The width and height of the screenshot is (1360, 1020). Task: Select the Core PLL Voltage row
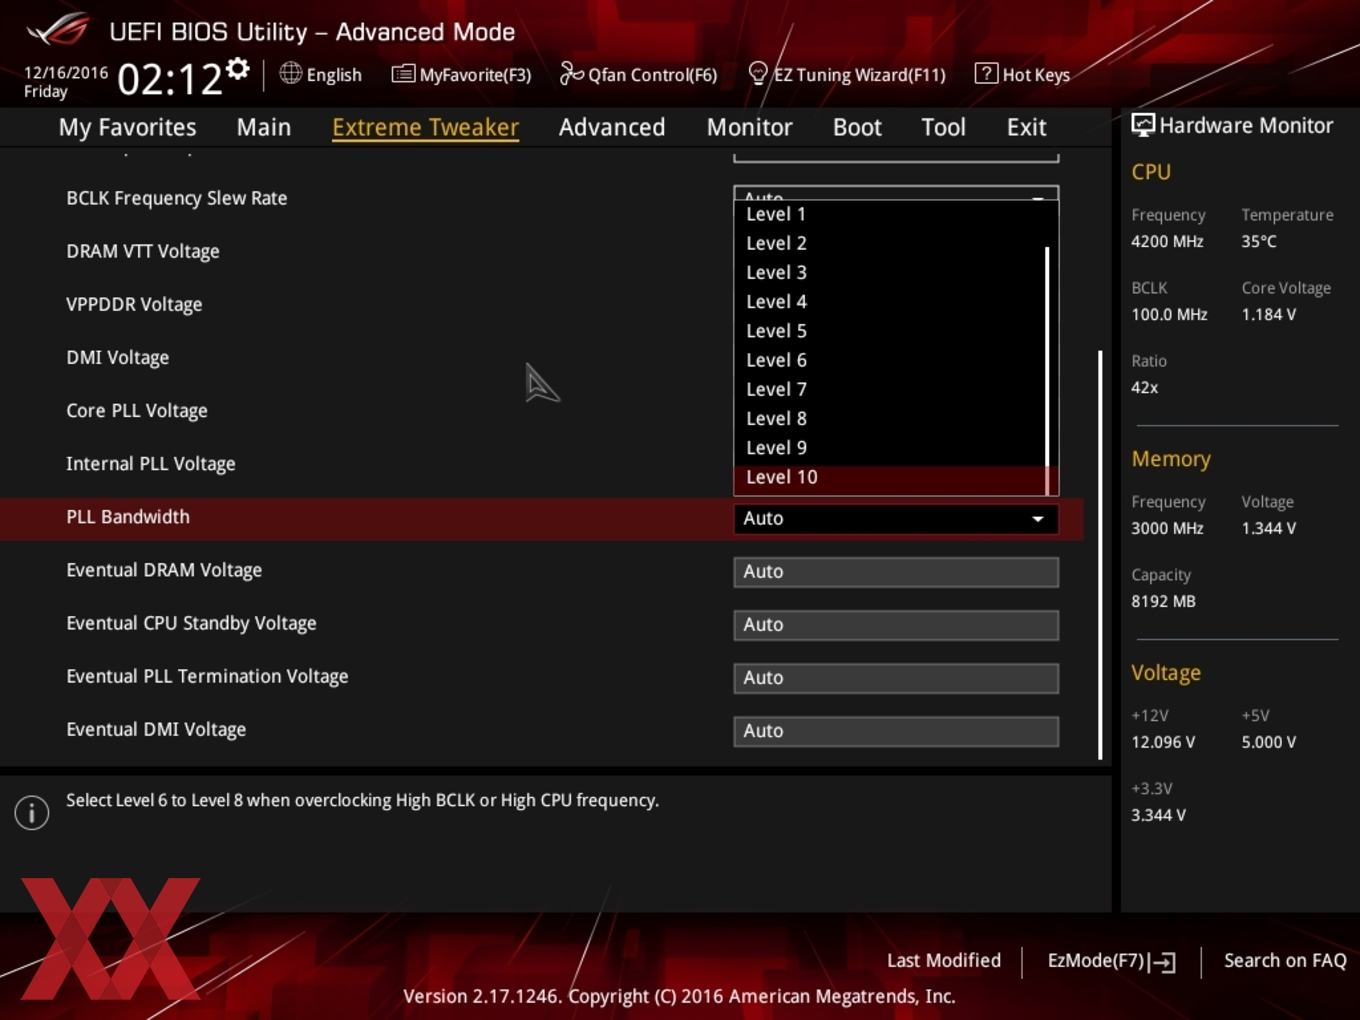coord(540,410)
